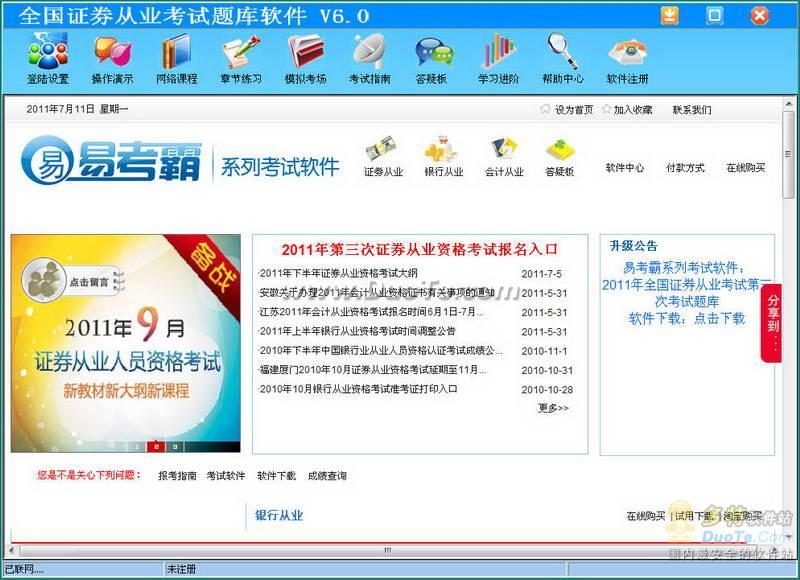Click 升级公告 panel heading
Screen dimensions: 800x580
point(633,246)
